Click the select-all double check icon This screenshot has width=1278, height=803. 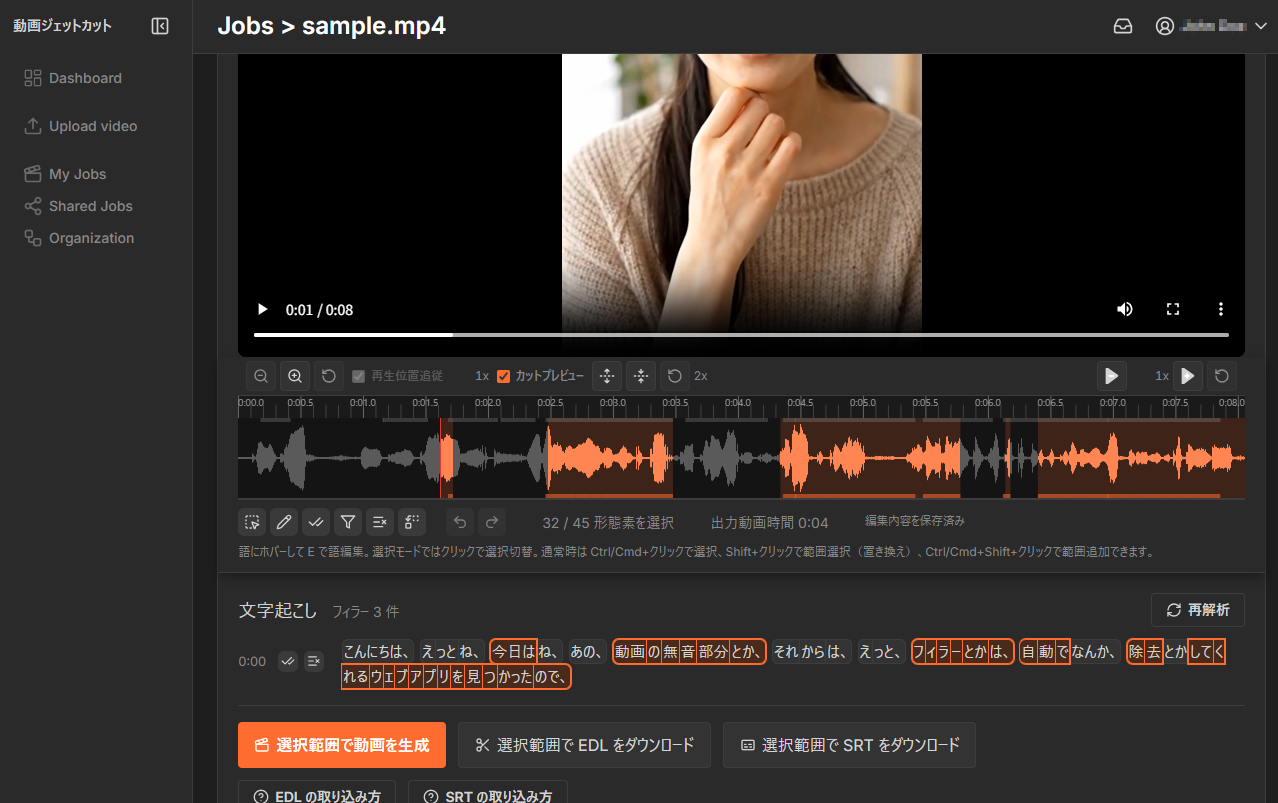click(316, 522)
